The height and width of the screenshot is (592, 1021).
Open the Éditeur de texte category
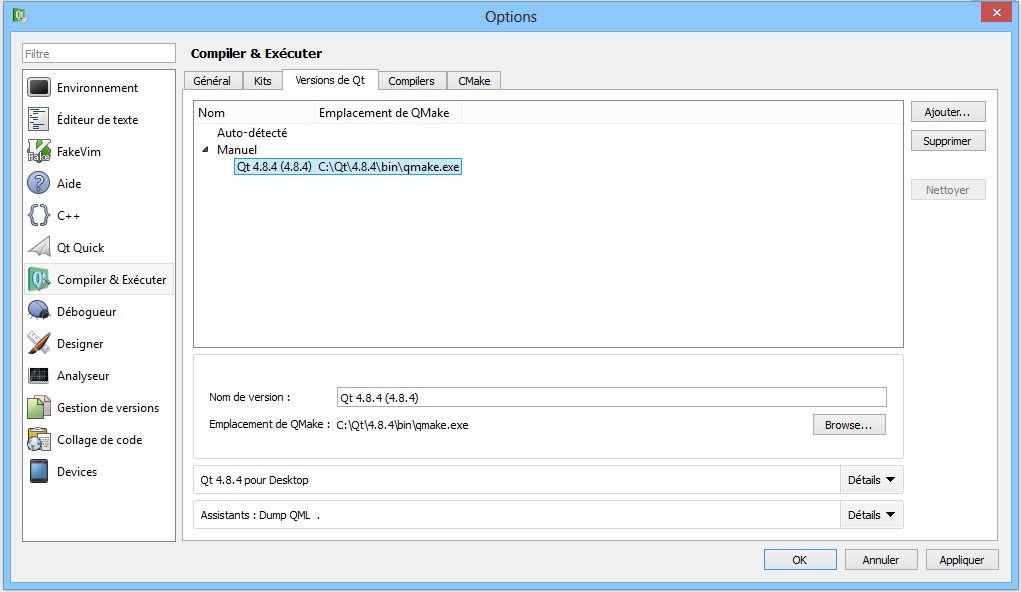click(x=99, y=119)
